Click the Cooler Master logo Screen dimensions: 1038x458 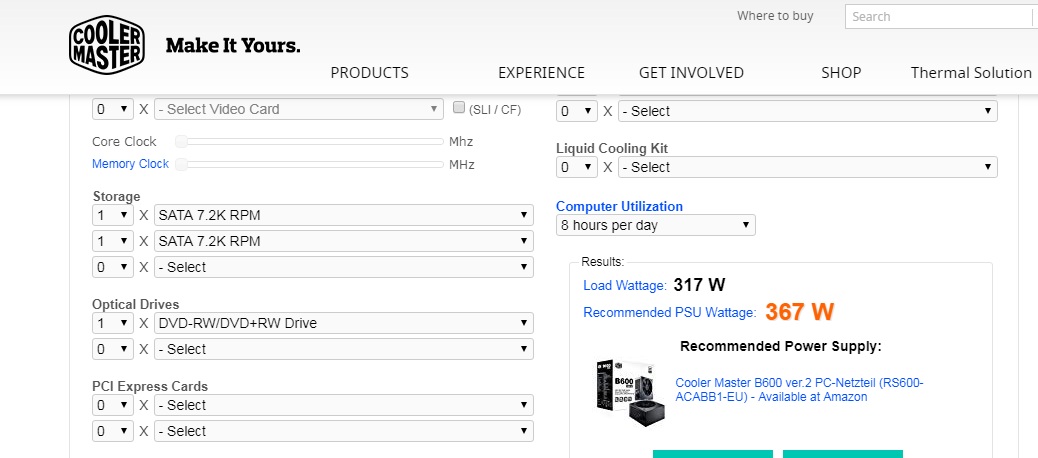pyautogui.click(x=106, y=46)
